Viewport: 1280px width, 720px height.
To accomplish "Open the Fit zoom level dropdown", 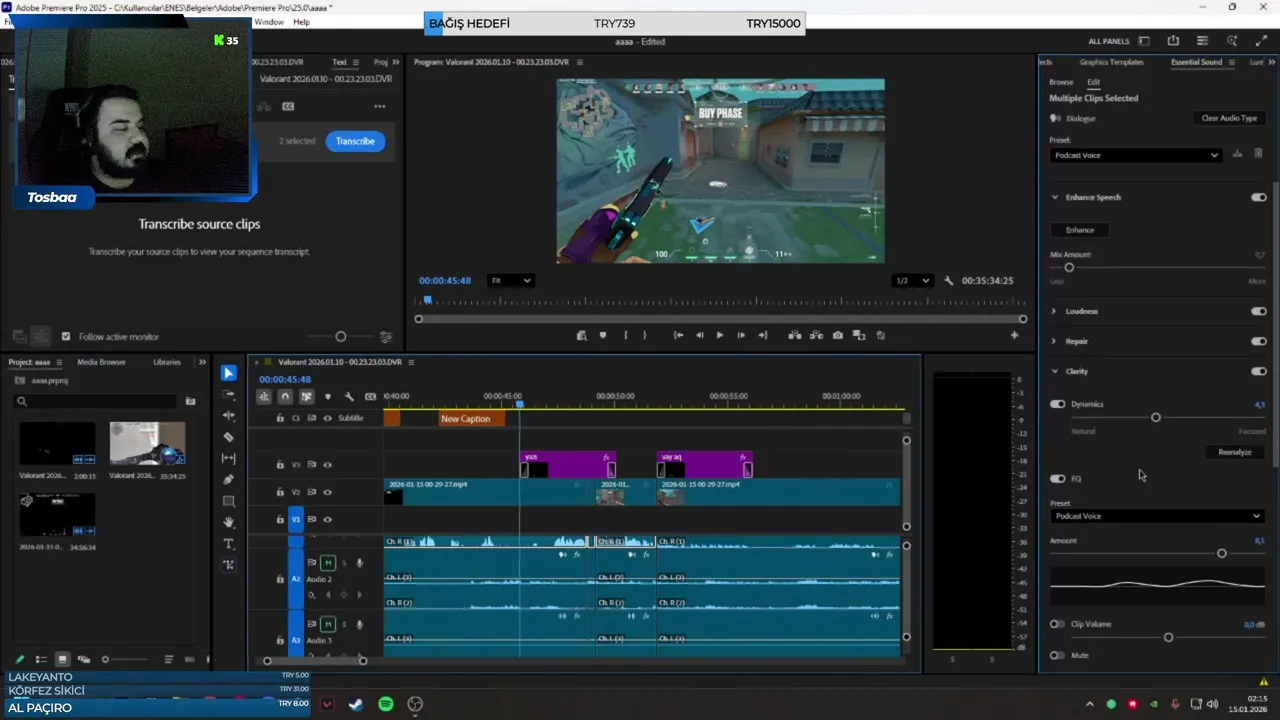I will point(511,281).
